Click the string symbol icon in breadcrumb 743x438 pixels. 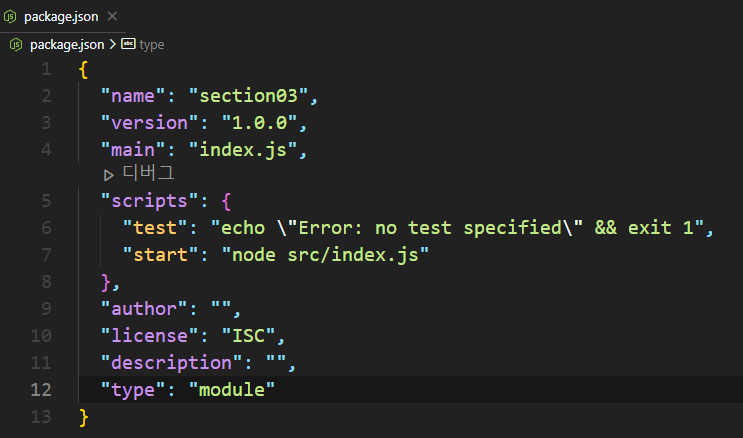128,44
